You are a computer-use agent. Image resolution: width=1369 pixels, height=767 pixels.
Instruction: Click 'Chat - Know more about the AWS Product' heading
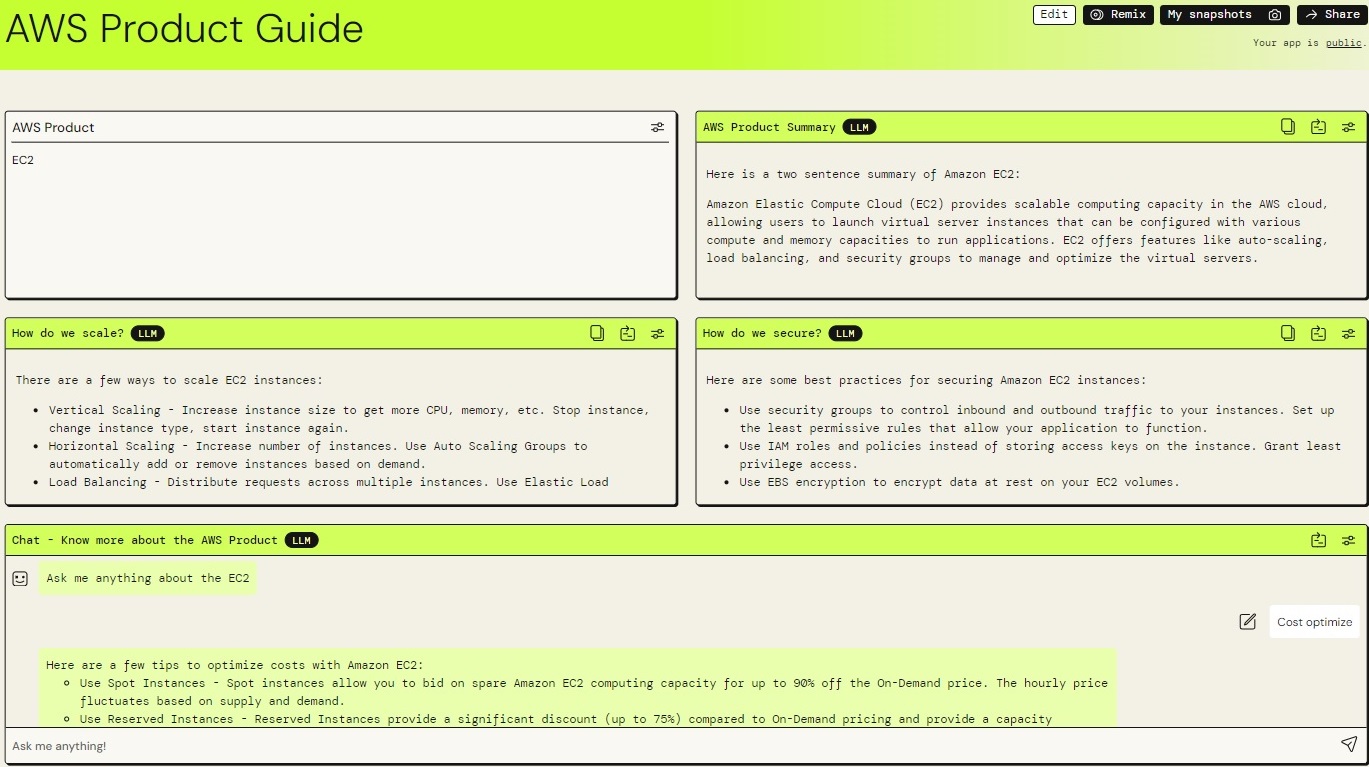pos(145,540)
